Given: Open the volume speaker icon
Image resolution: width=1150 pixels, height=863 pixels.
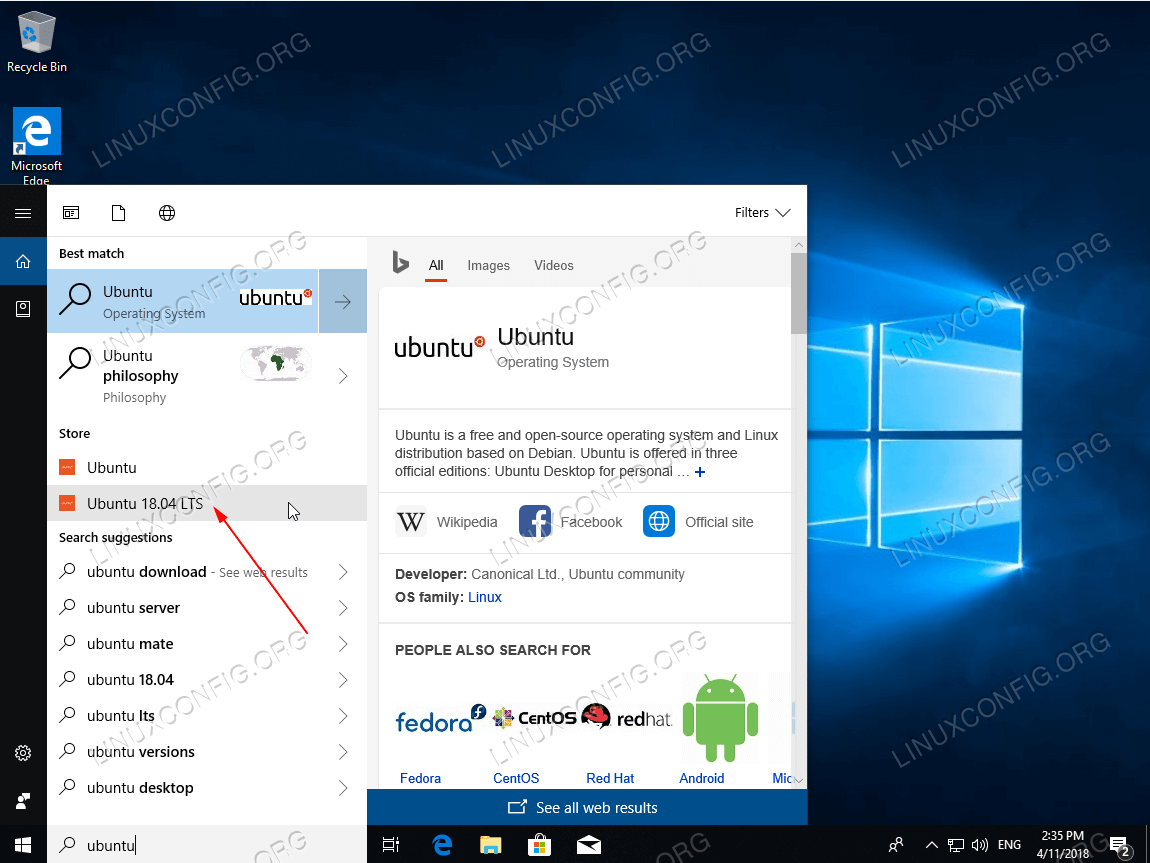Looking at the screenshot, I should click(980, 845).
